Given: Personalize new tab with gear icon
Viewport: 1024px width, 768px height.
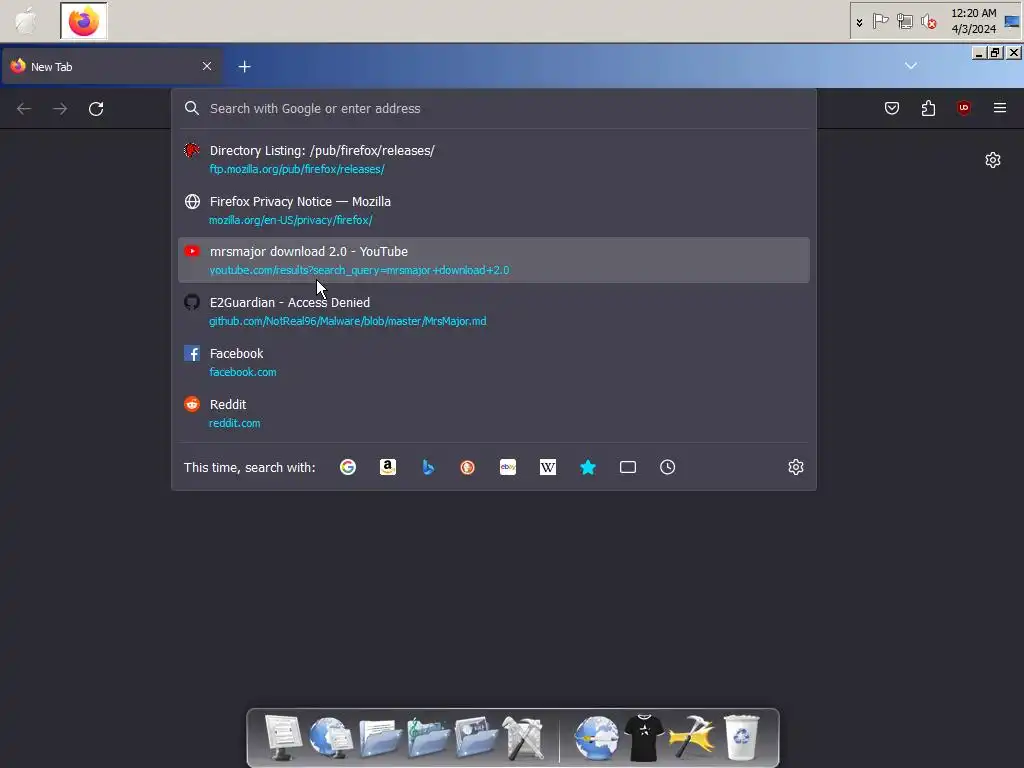Looking at the screenshot, I should (x=993, y=160).
